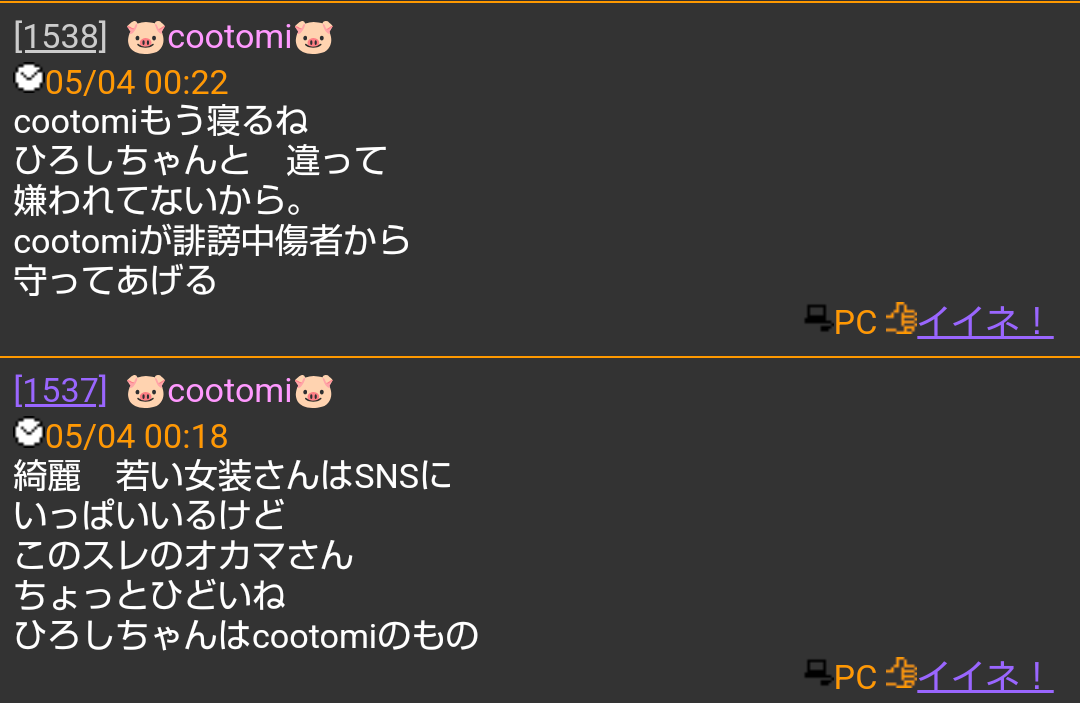This screenshot has width=1080, height=703.
Task: Click PC label text in post 1537
Action: 855,677
